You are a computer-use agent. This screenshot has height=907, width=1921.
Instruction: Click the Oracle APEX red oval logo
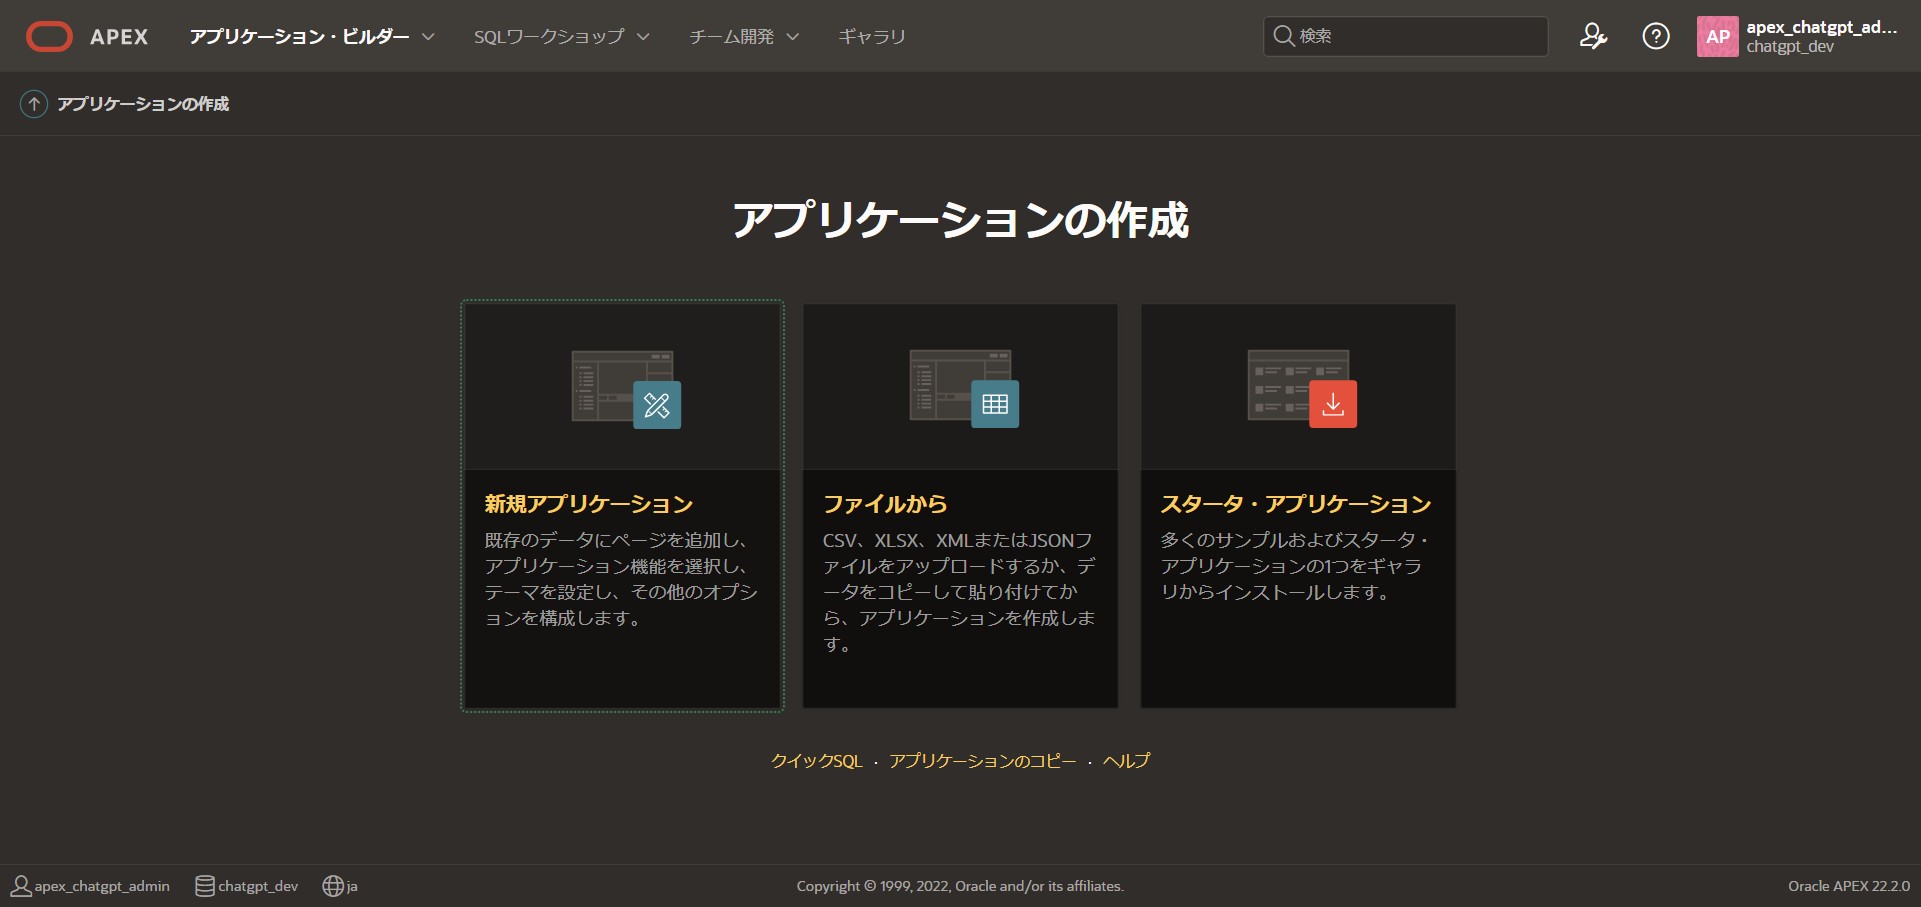point(49,37)
